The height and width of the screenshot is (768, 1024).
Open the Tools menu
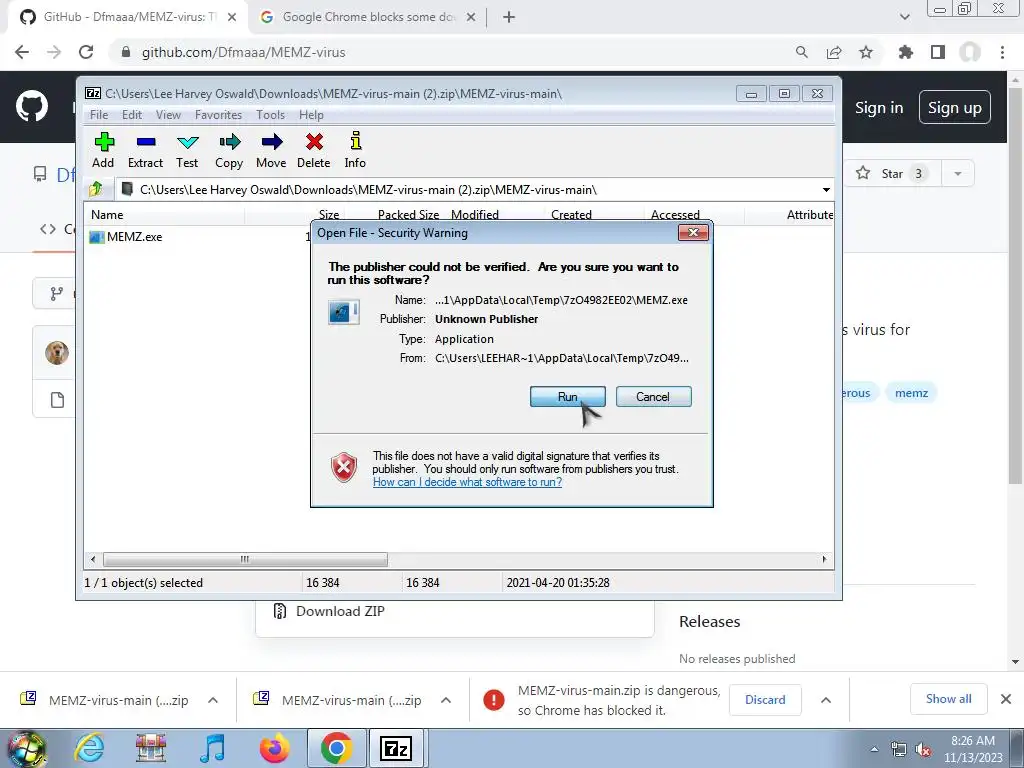pos(270,115)
